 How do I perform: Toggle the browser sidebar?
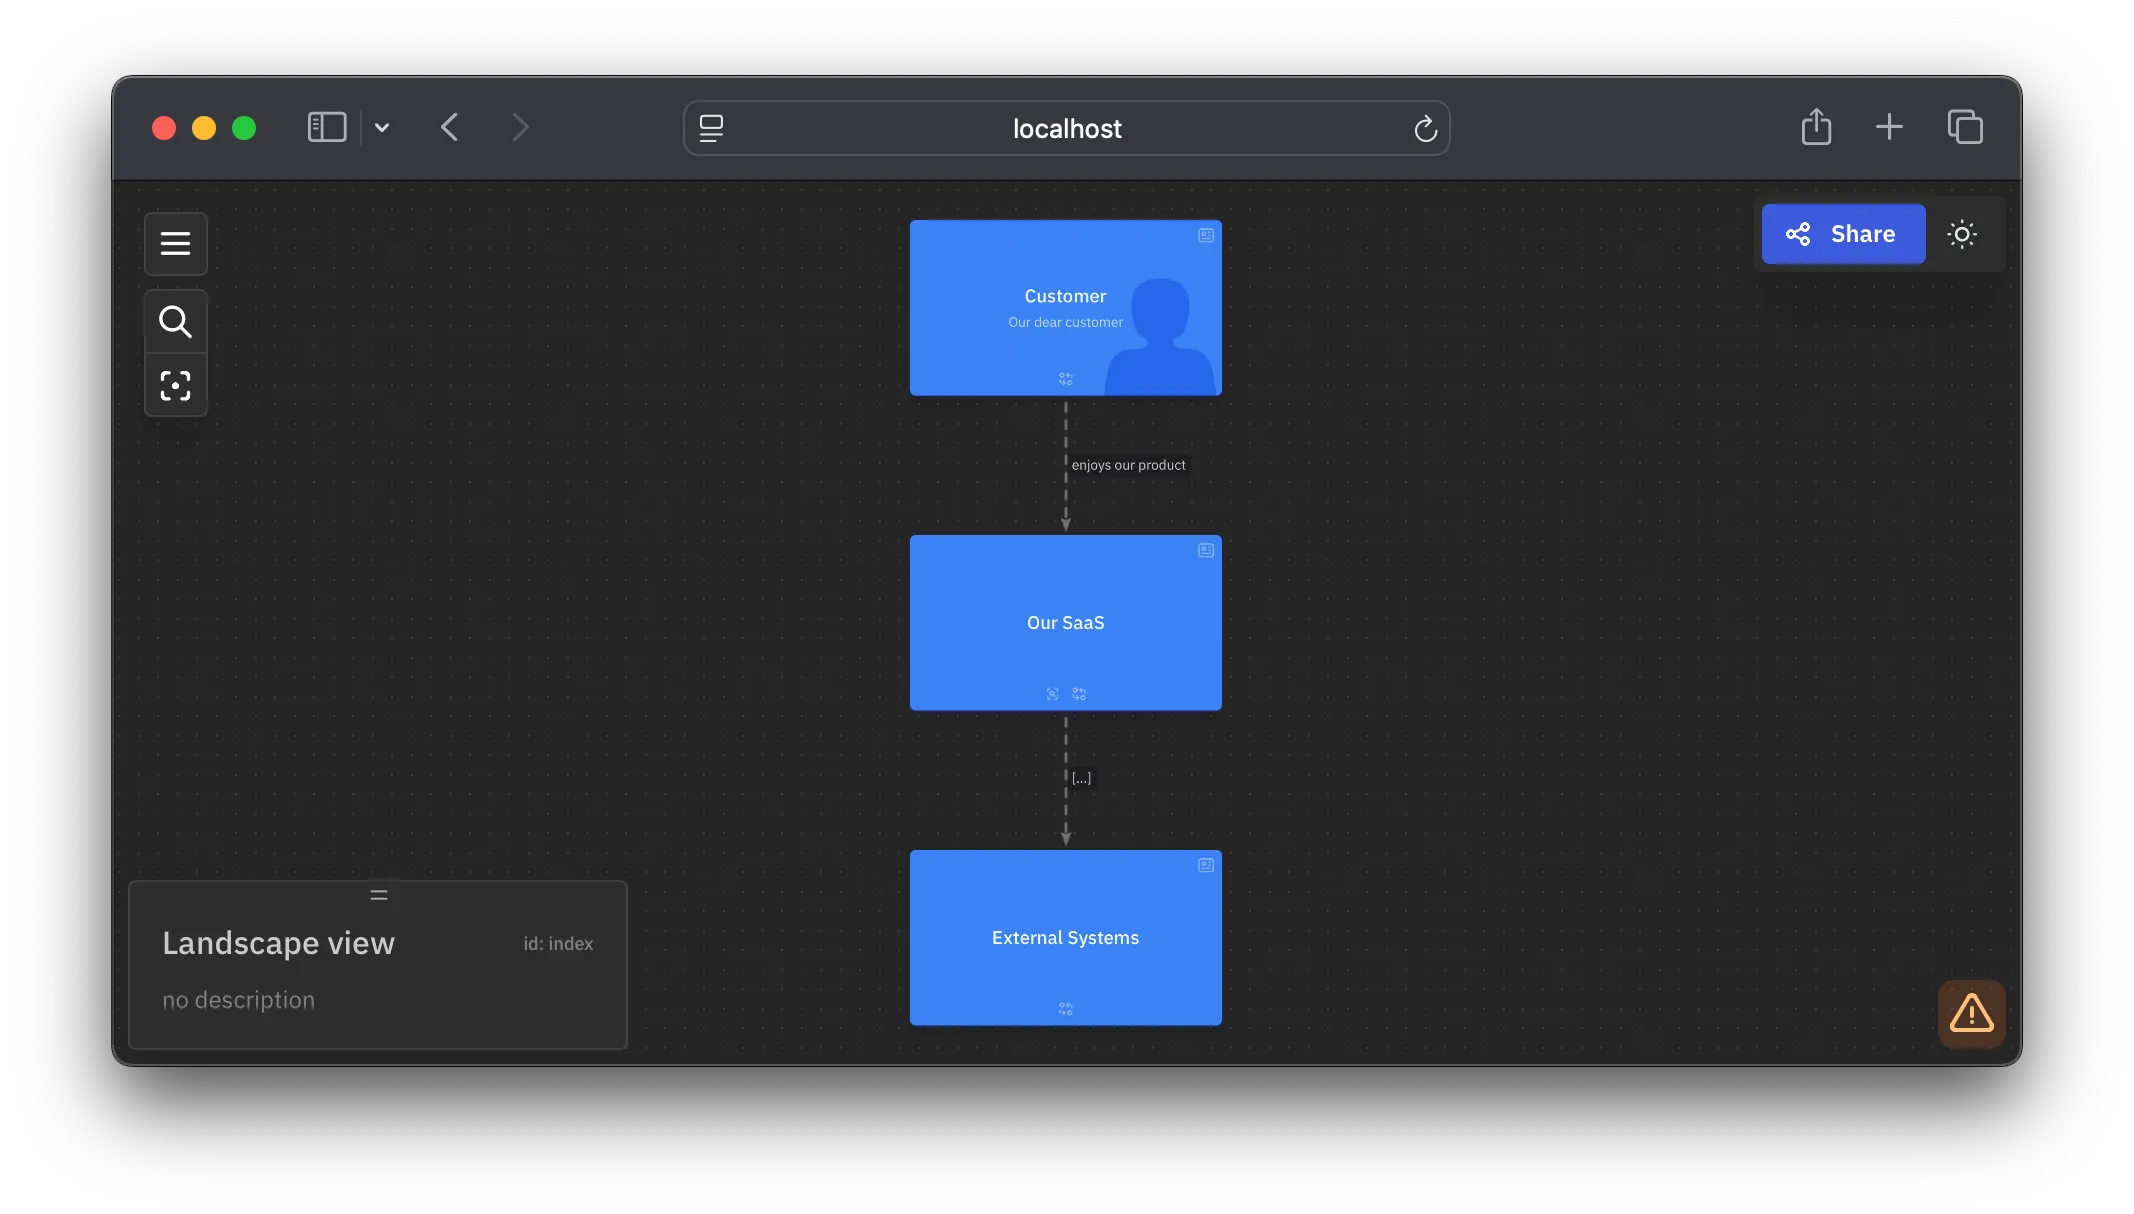click(x=327, y=127)
